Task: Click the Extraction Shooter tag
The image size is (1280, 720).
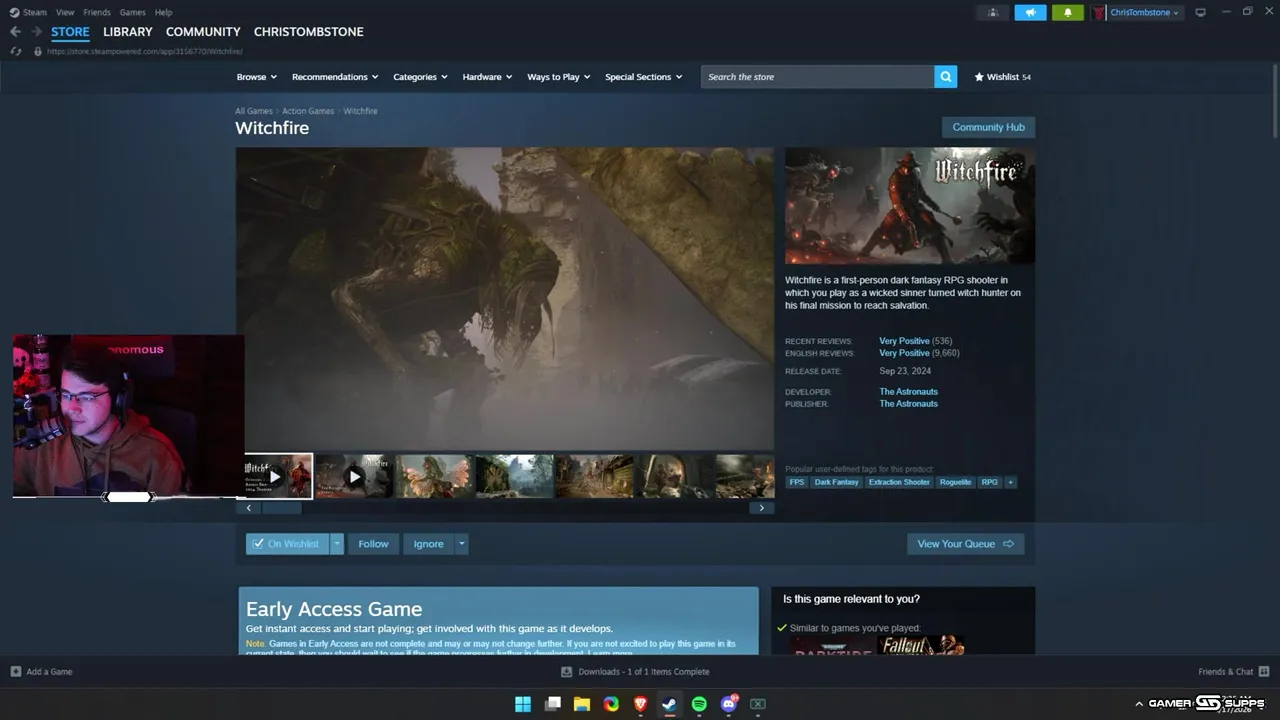Action: click(x=899, y=482)
